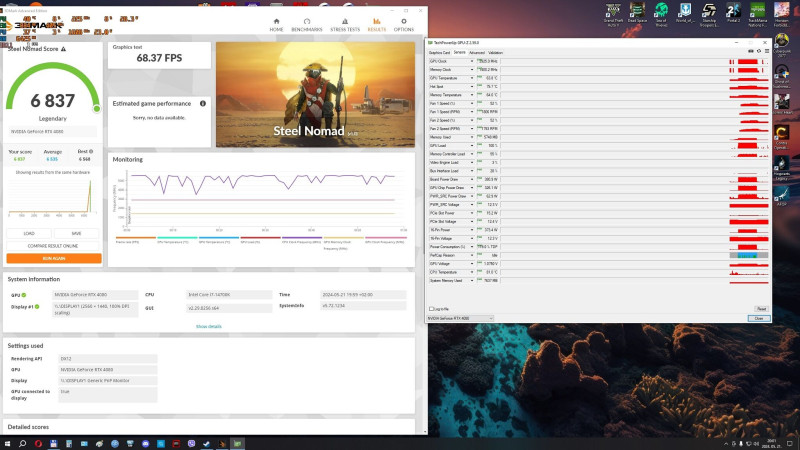This screenshot has width=800, height=450.
Task: Open the Portal 2 desktop shortcut
Action: tap(733, 13)
